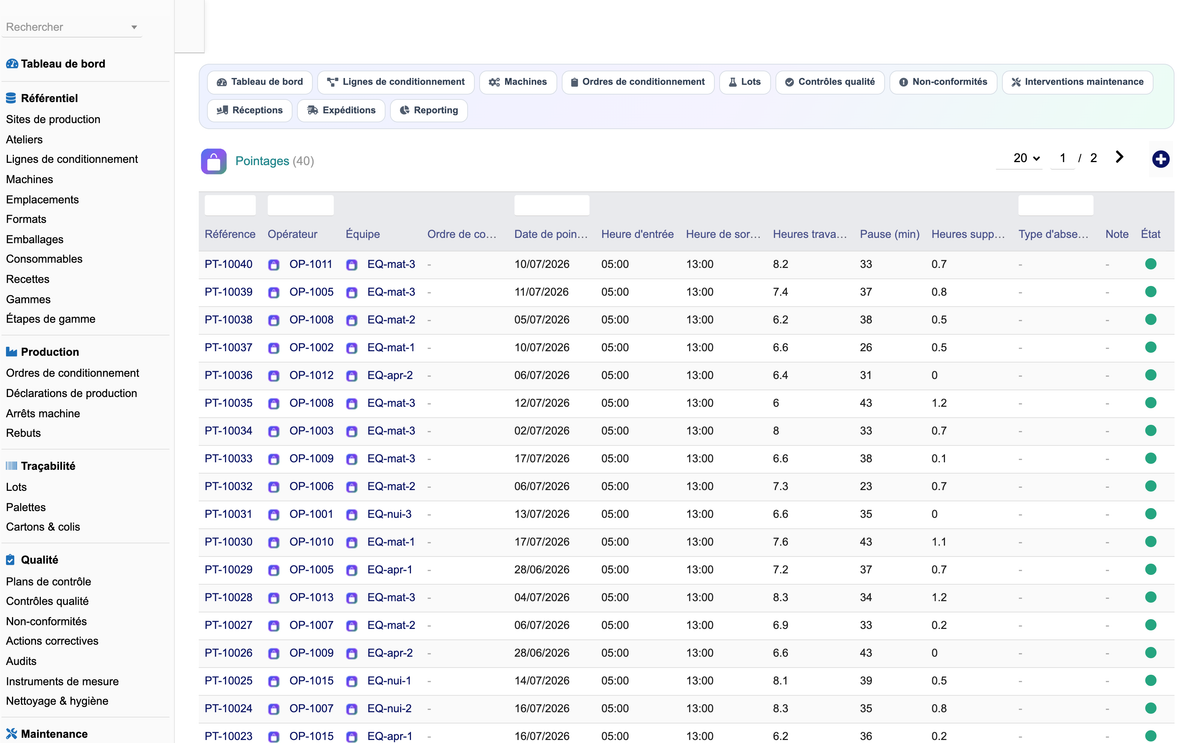Click team icon next to EQ-mat-3 in PT-10039
Viewport: 1200px width, 743px height.
point(352,293)
